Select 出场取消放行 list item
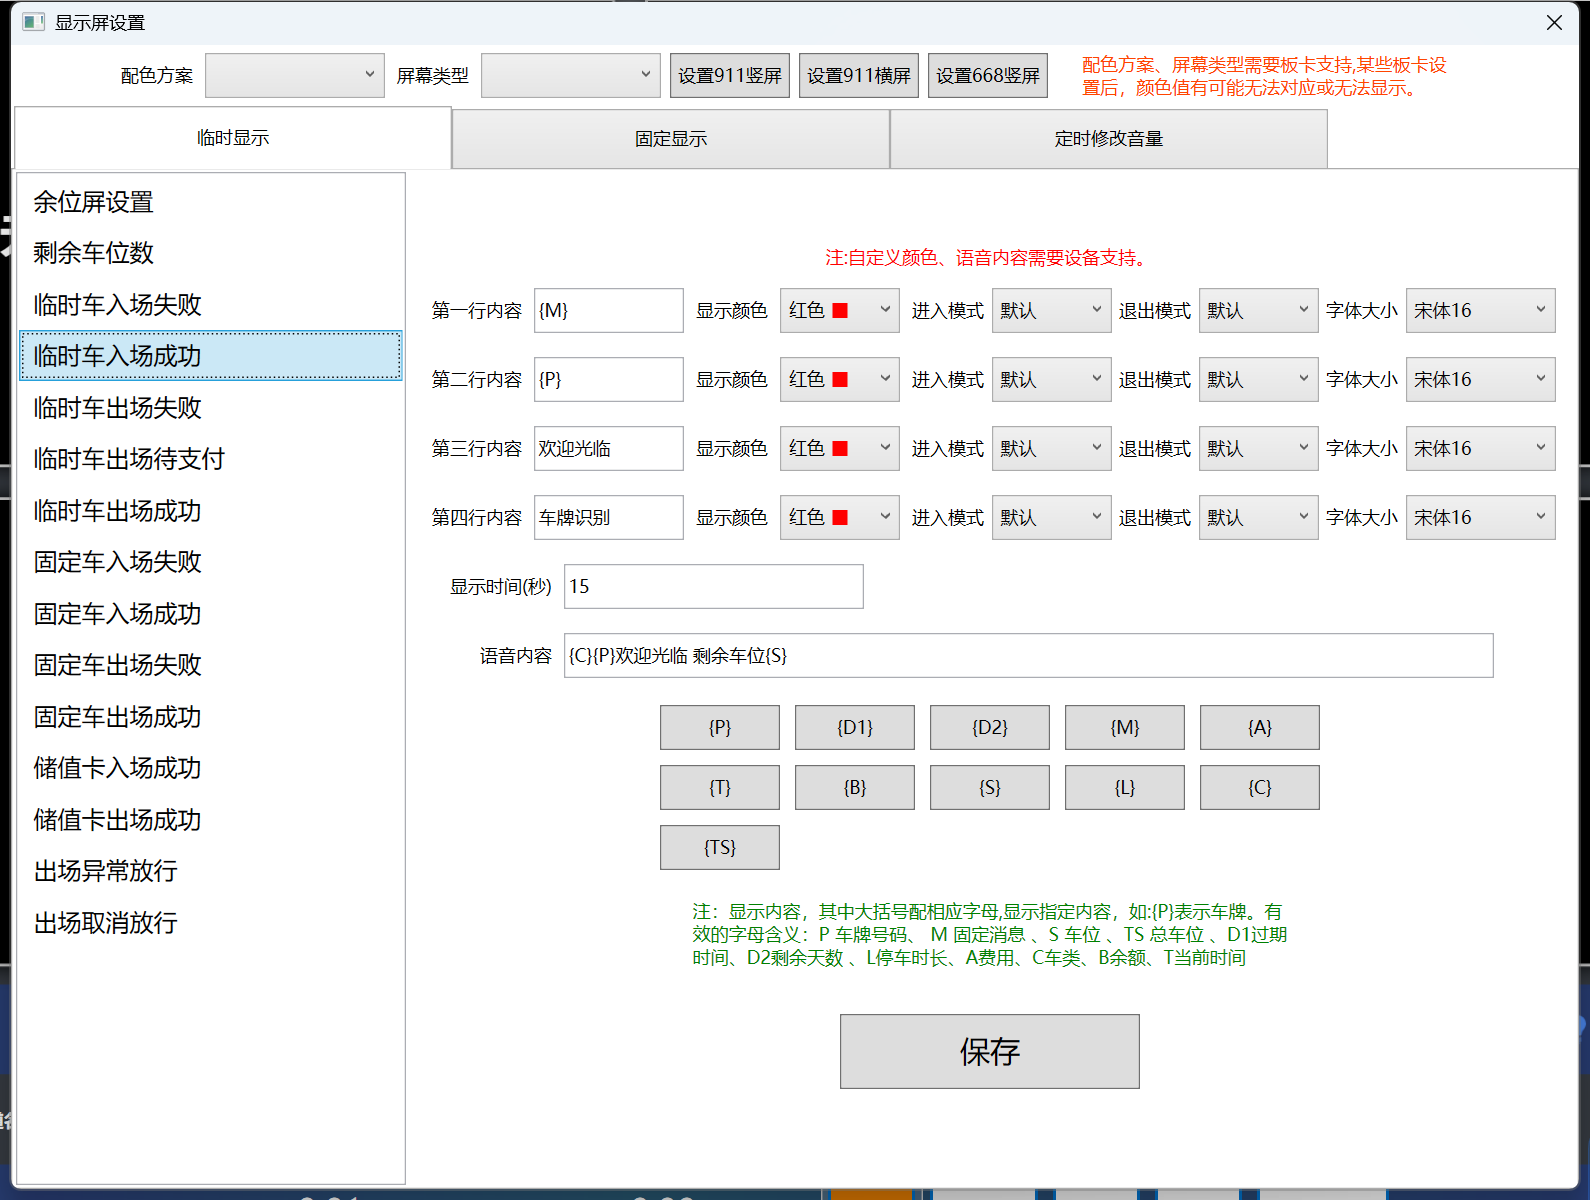This screenshot has height=1200, width=1590. pos(211,923)
